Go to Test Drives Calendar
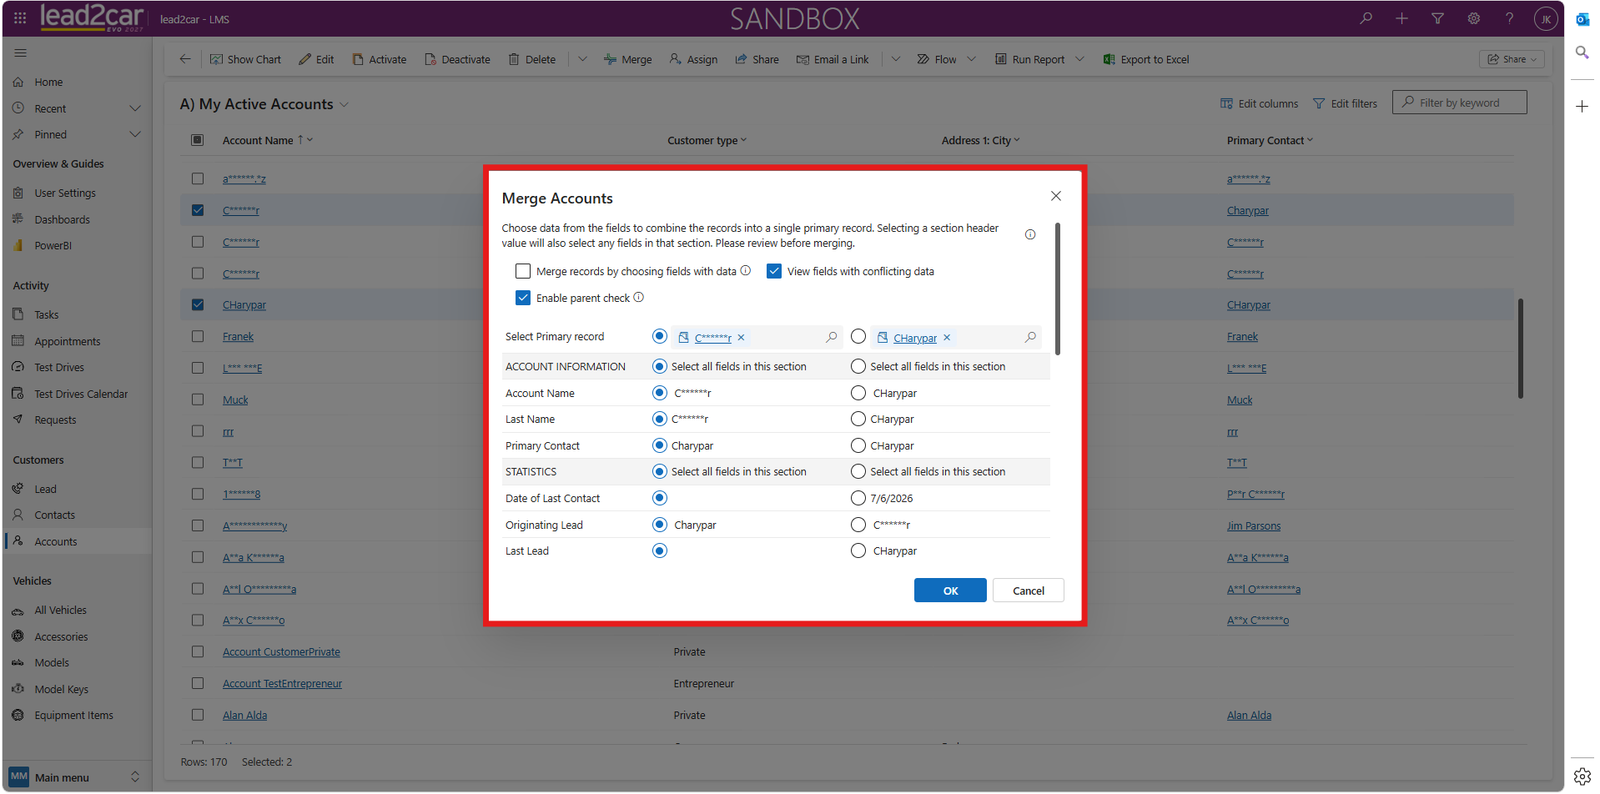This screenshot has height=794, width=1600. pyautogui.click(x=81, y=394)
